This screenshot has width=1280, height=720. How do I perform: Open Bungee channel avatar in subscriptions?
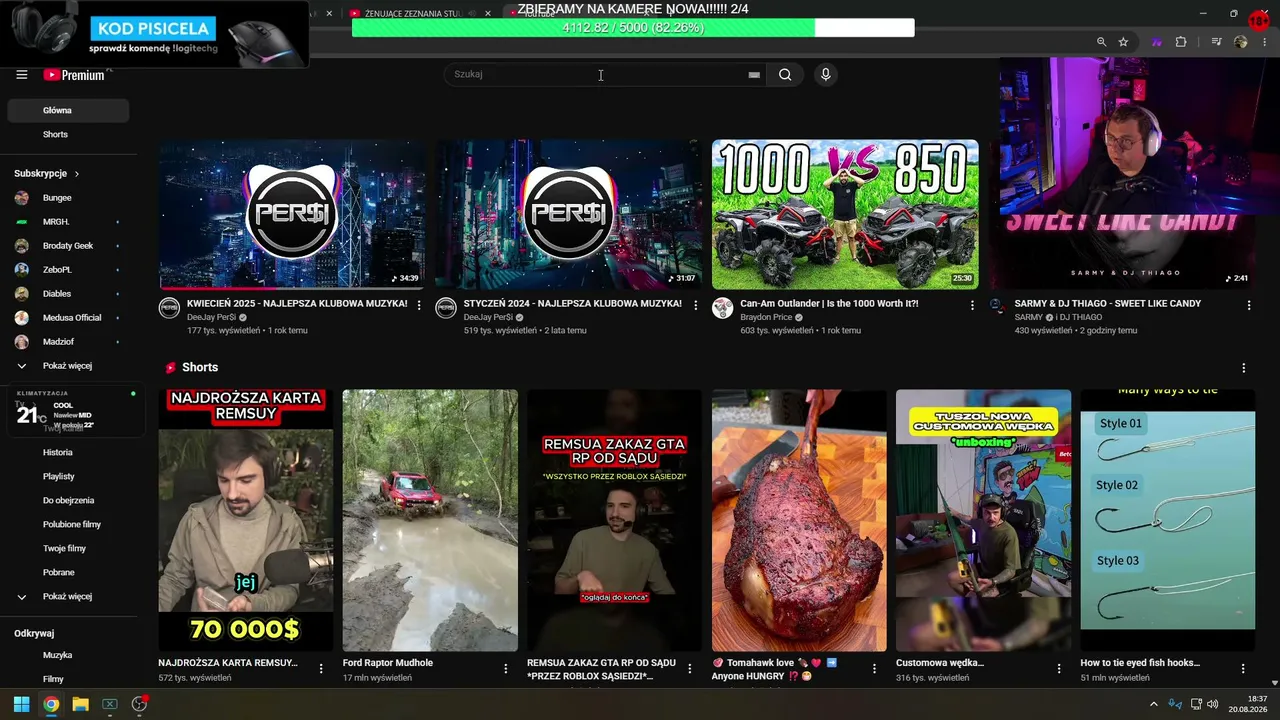[22, 198]
